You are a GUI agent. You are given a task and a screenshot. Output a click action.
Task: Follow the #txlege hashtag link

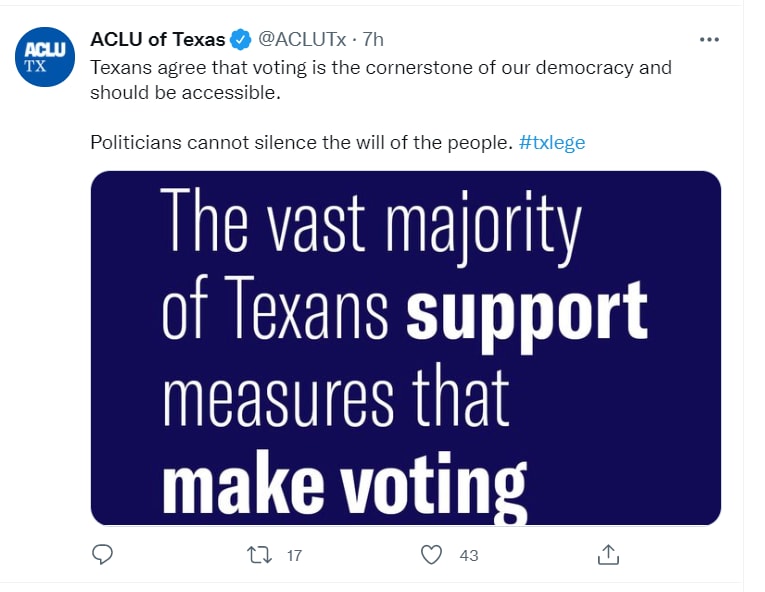[552, 142]
